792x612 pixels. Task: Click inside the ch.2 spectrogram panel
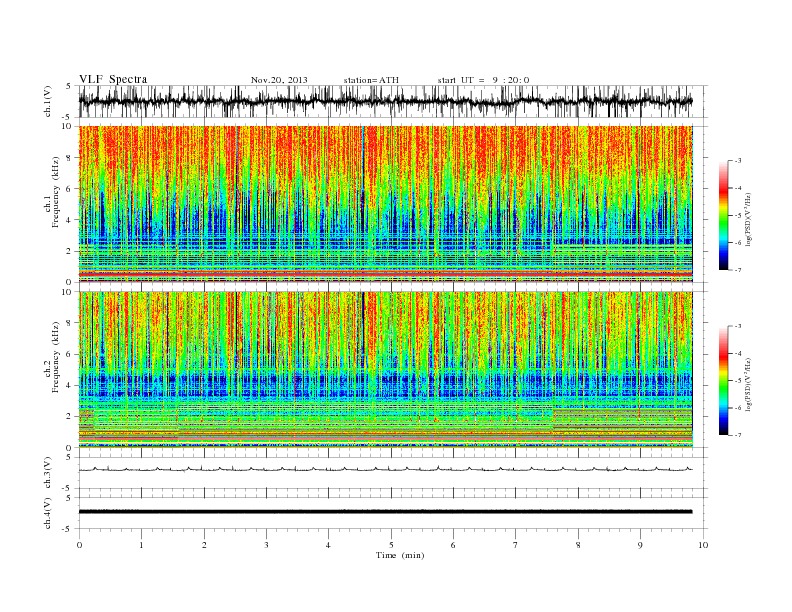(386, 369)
